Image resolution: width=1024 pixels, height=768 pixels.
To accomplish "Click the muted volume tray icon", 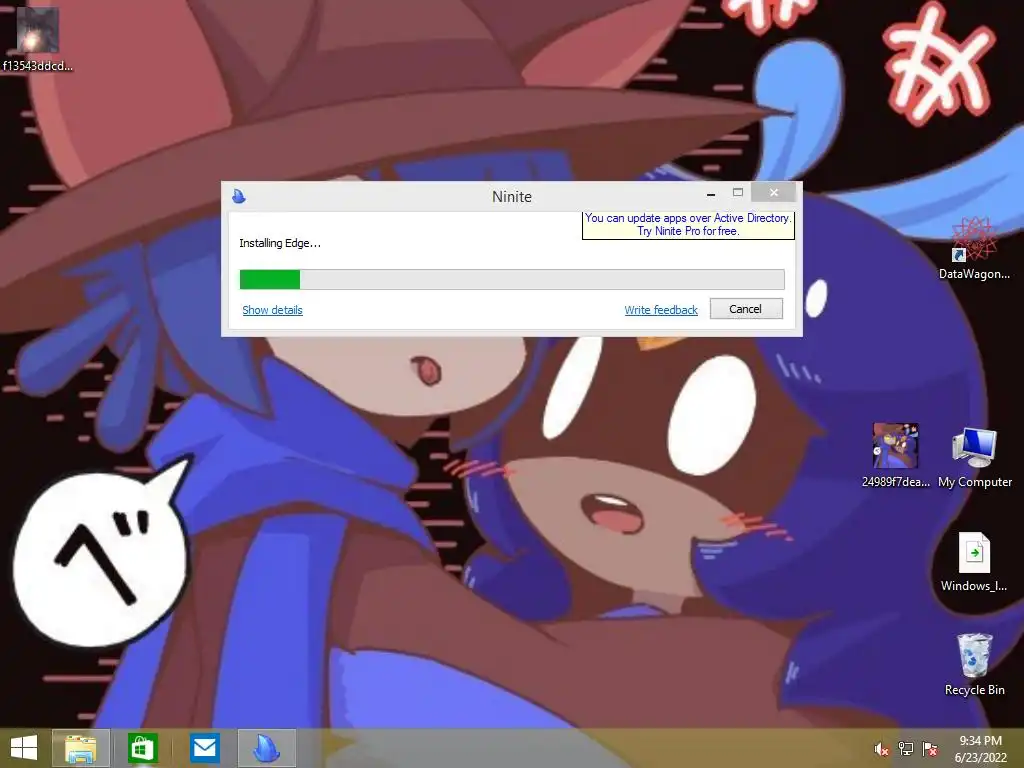I will click(881, 750).
